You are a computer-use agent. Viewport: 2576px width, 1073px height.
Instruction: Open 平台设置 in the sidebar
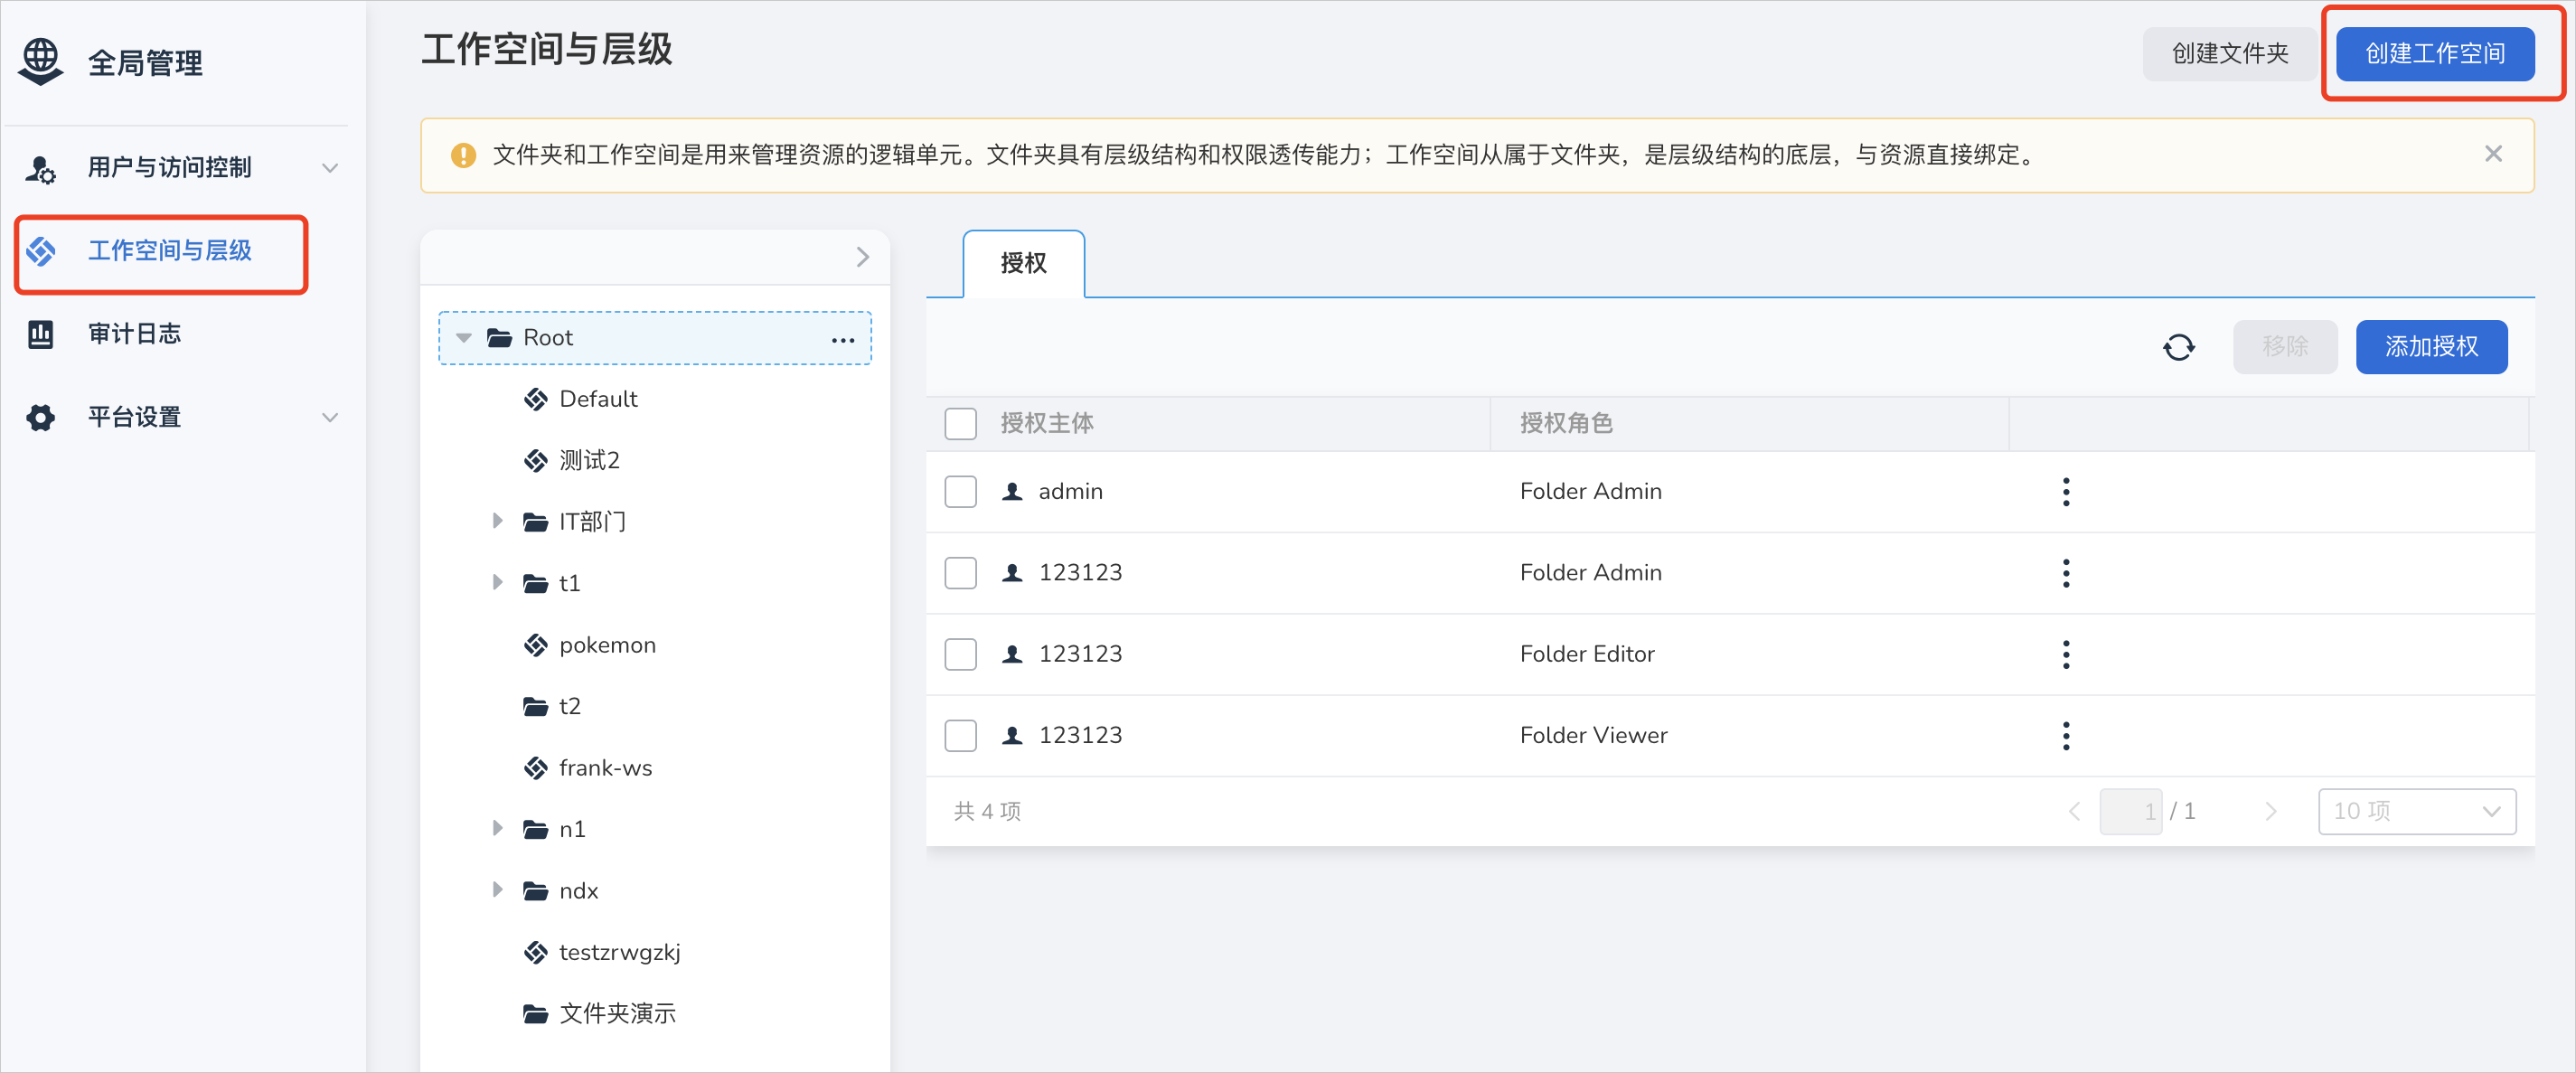135,417
